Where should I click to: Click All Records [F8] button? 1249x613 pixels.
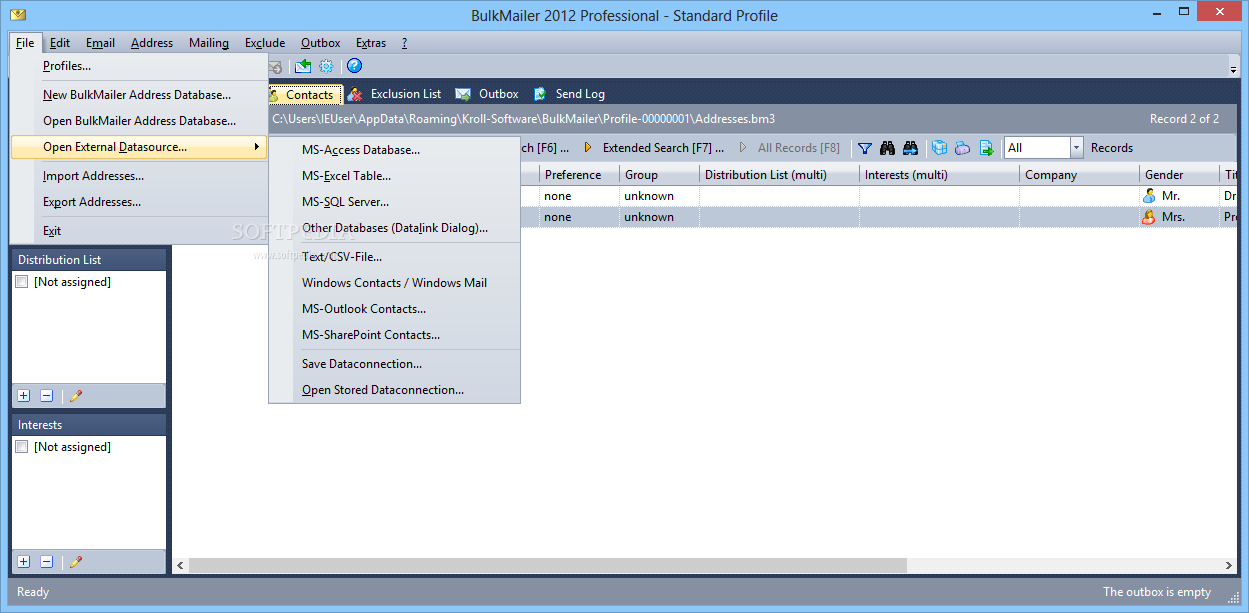790,148
